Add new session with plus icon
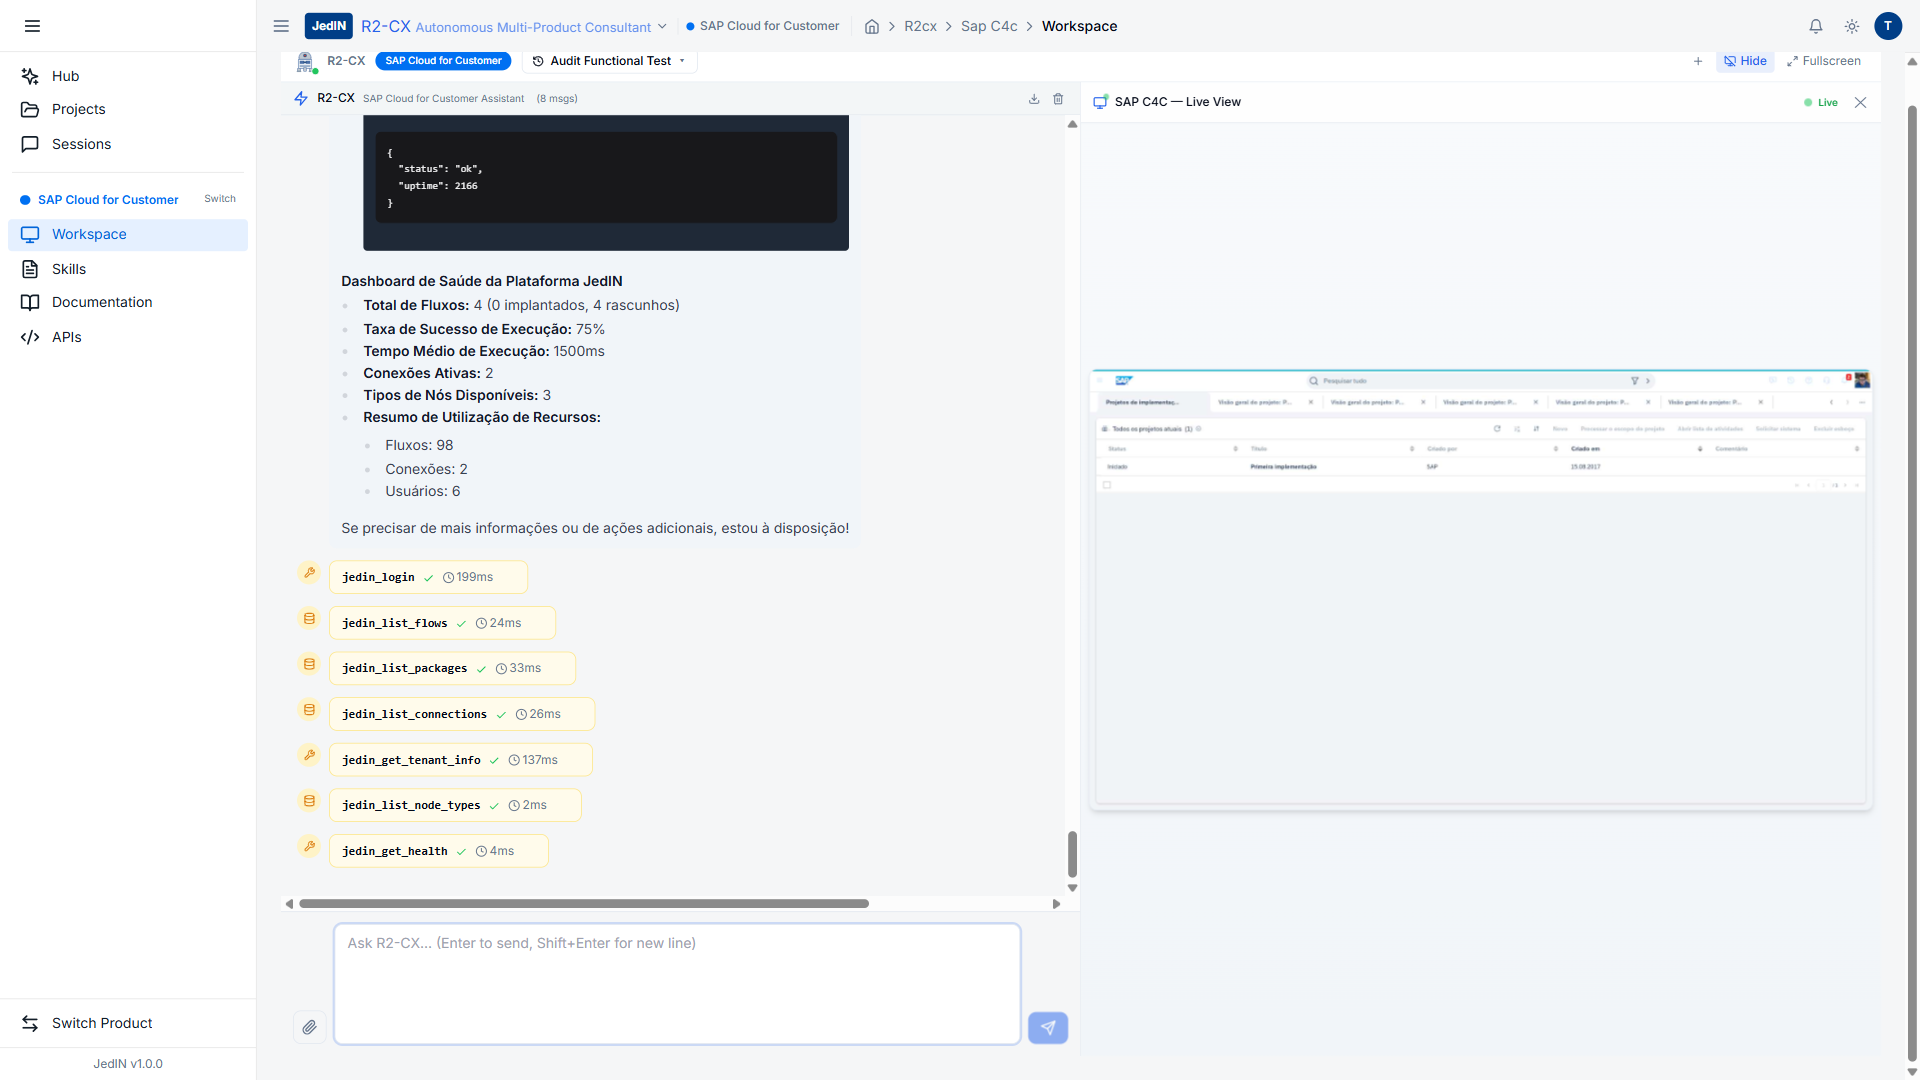 [1698, 61]
